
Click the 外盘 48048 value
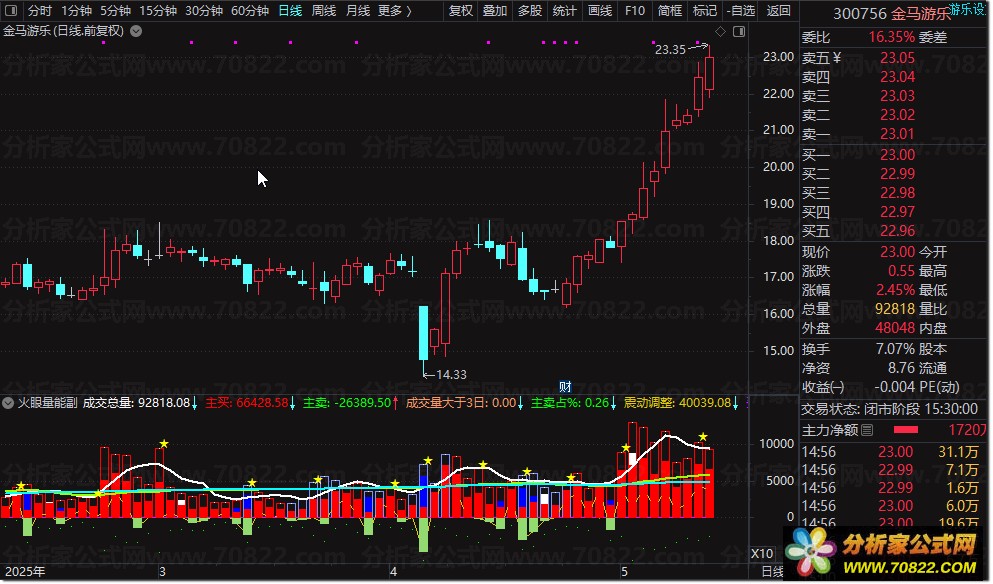[895, 328]
